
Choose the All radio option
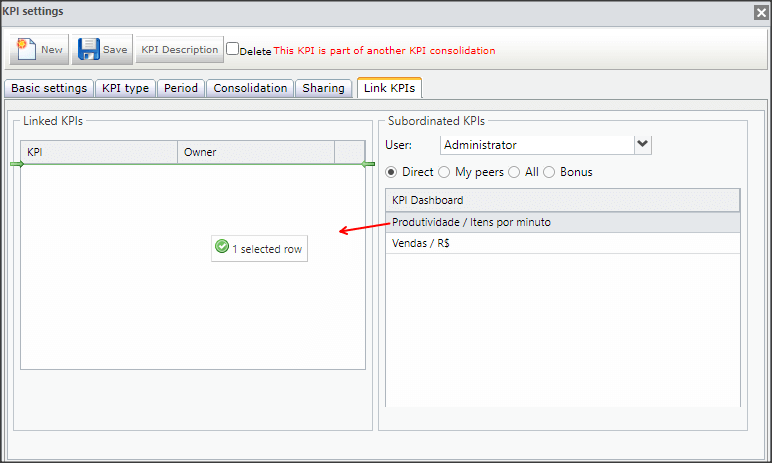click(x=514, y=172)
